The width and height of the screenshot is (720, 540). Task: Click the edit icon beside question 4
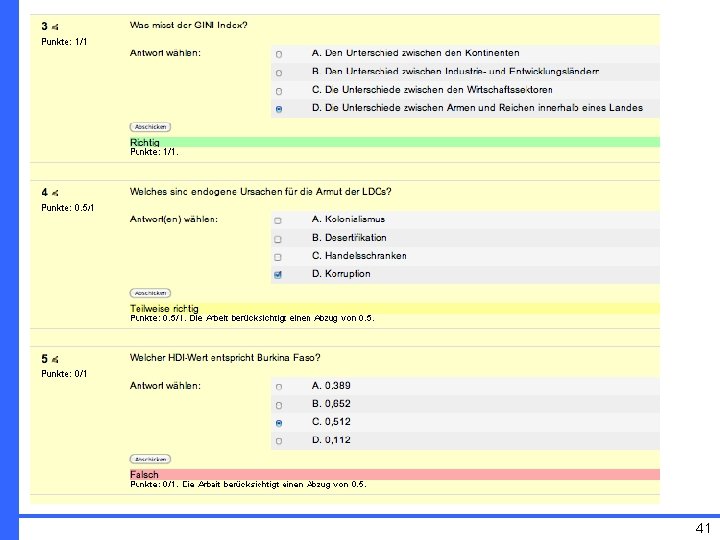55,193
